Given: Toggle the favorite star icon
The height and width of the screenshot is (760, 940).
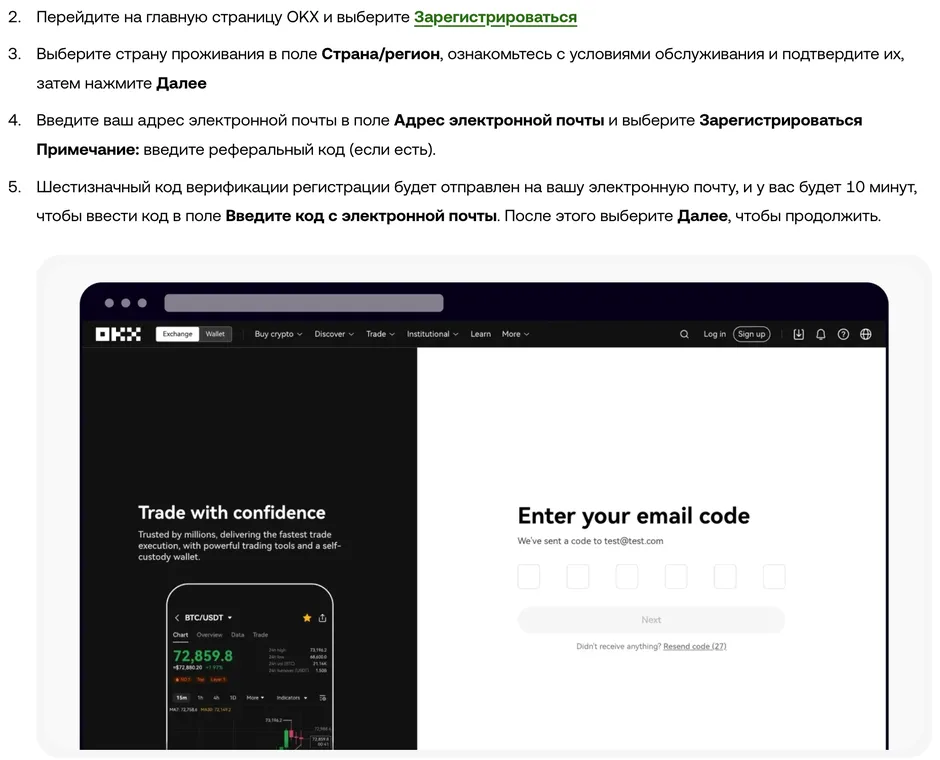Looking at the screenshot, I should [307, 617].
